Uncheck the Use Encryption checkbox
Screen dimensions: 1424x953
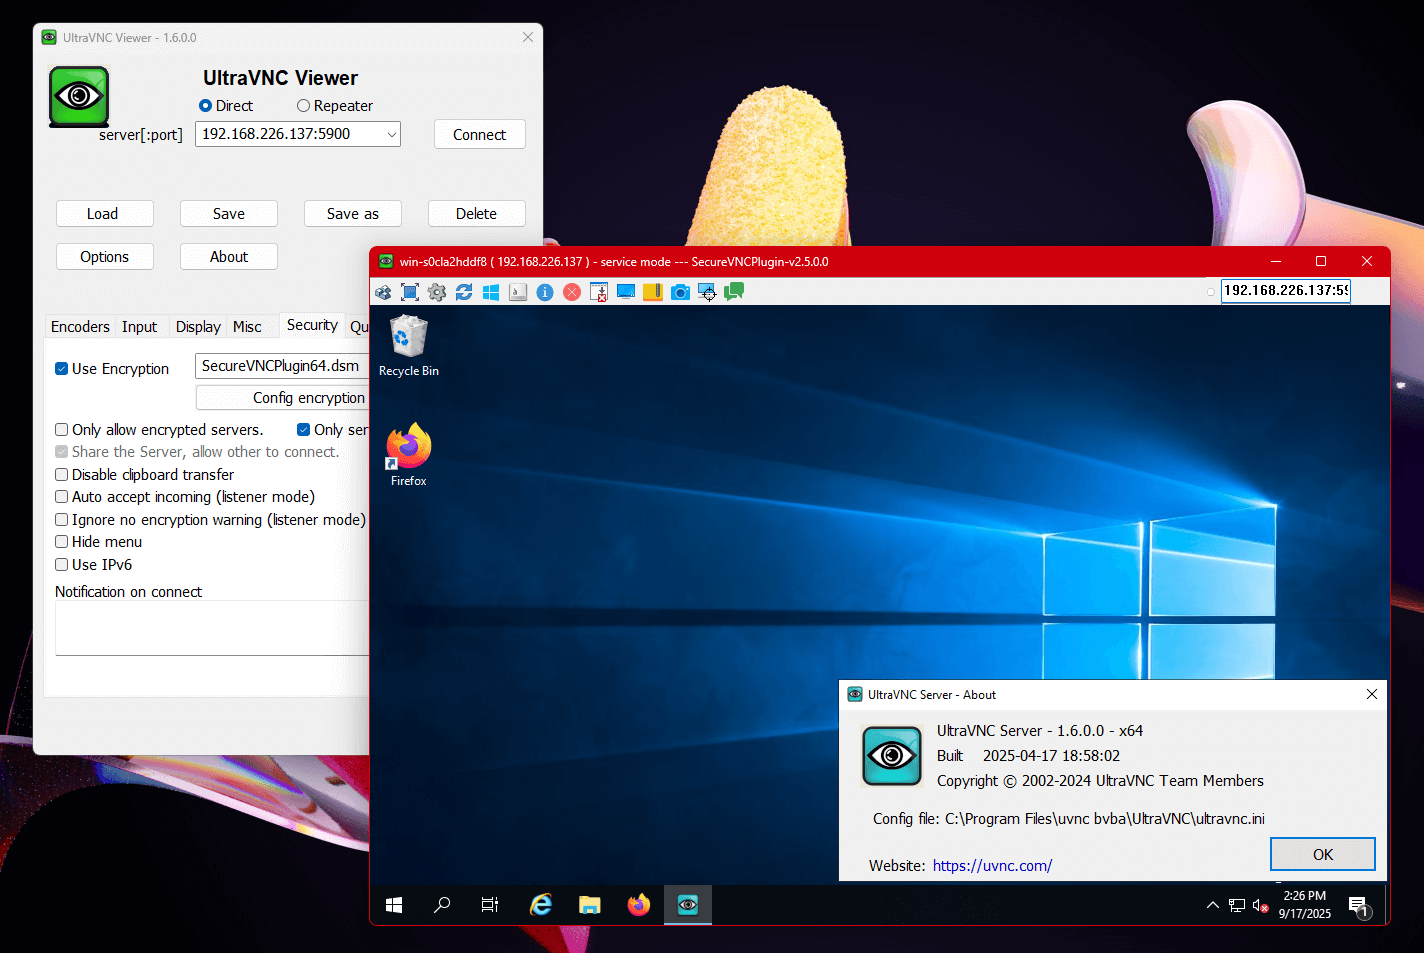pos(62,369)
